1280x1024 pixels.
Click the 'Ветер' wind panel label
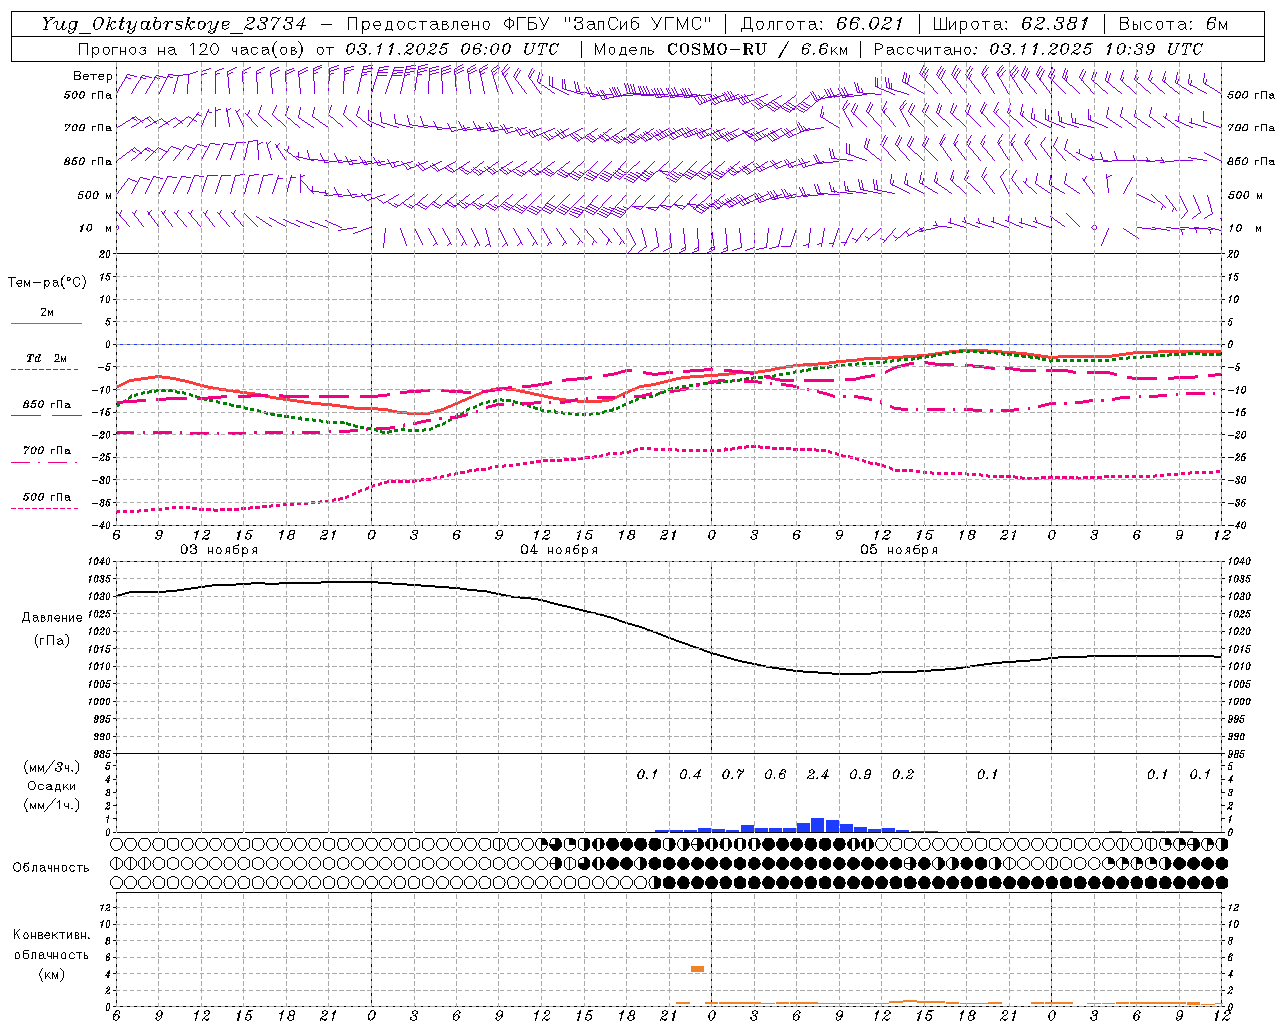pos(92,76)
